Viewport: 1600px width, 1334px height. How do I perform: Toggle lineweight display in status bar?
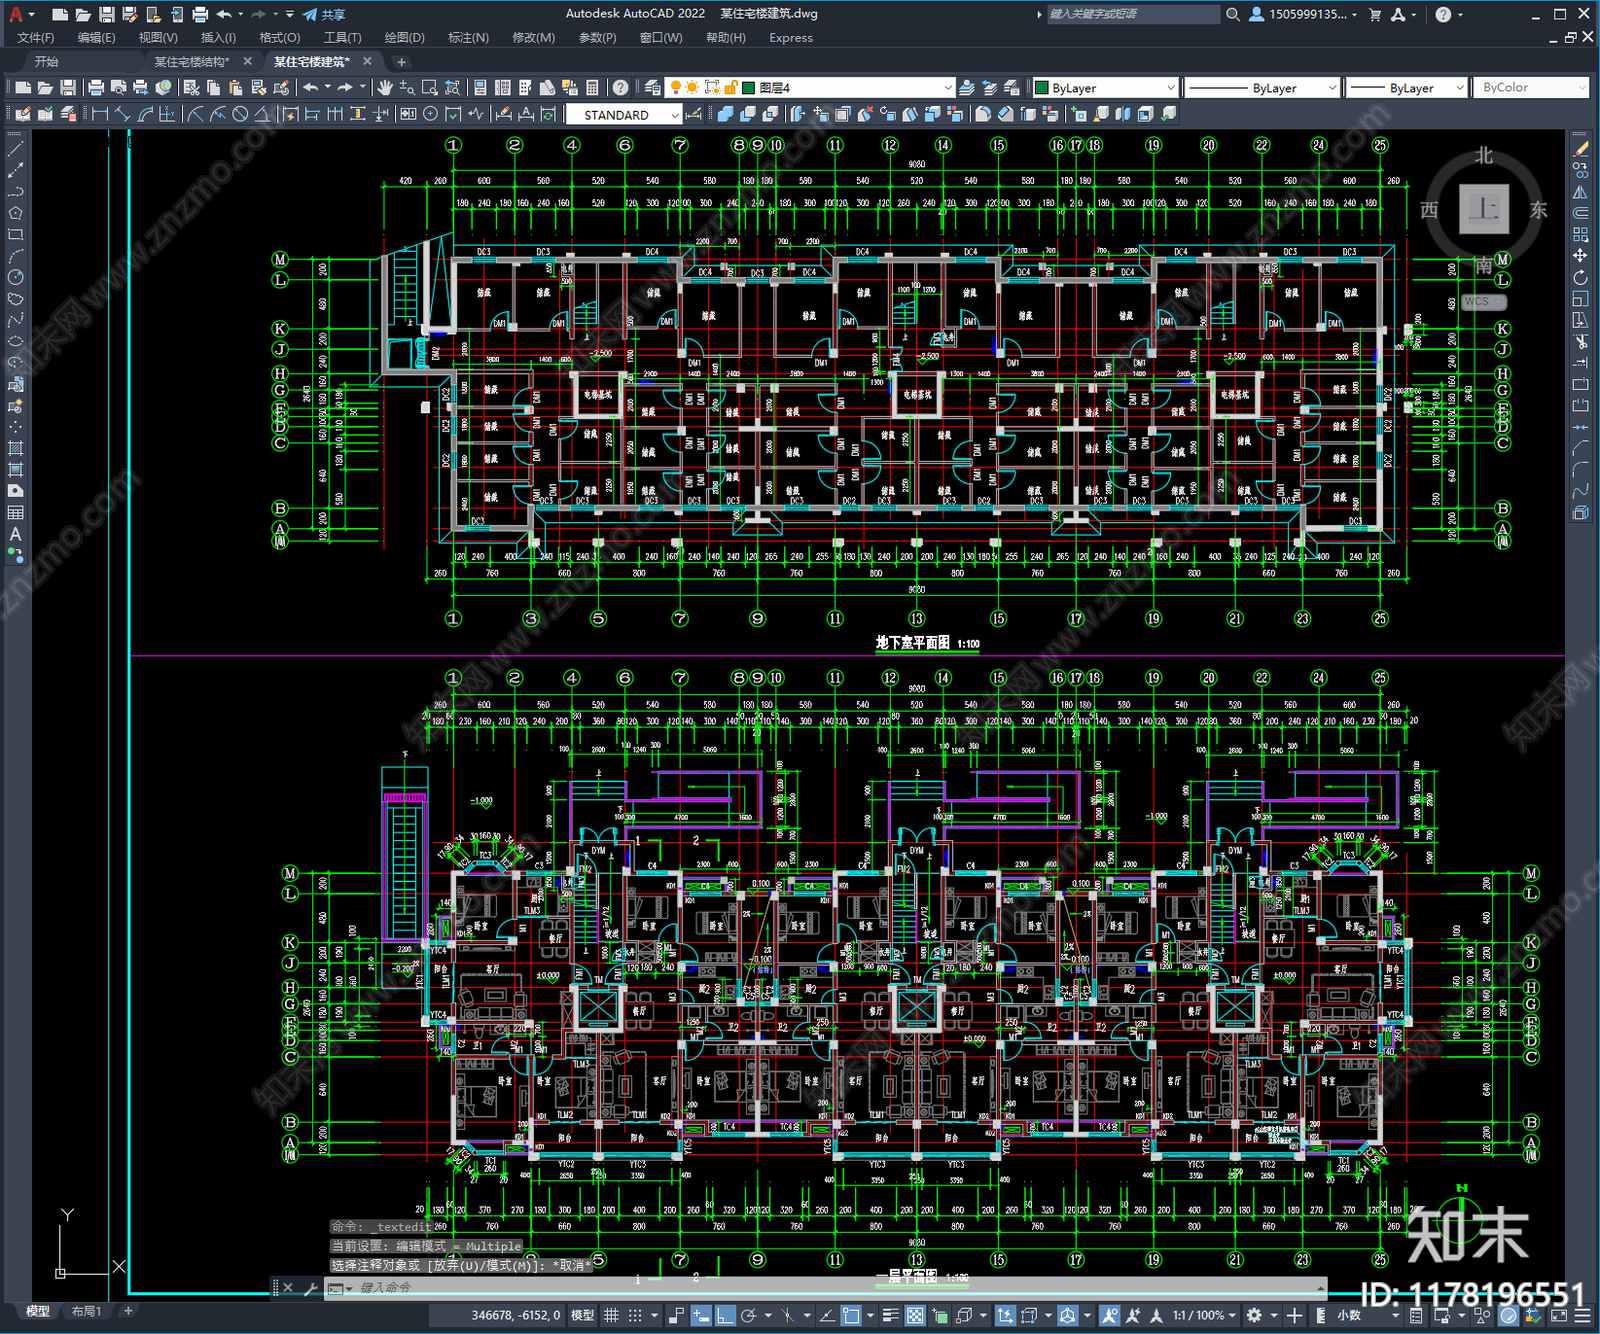[890, 1315]
